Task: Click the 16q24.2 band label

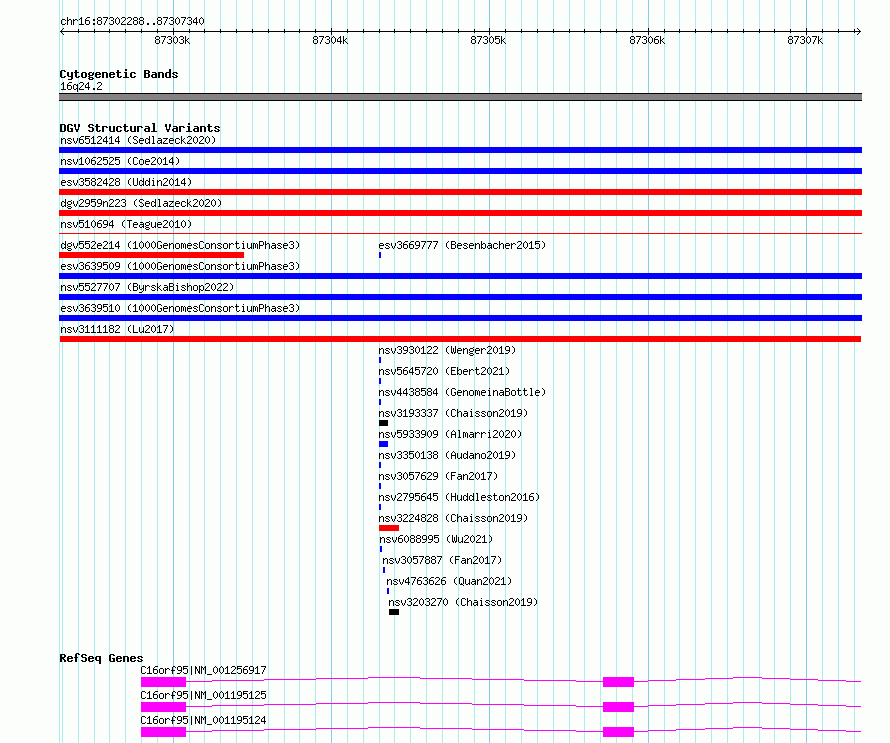Action: tap(81, 86)
